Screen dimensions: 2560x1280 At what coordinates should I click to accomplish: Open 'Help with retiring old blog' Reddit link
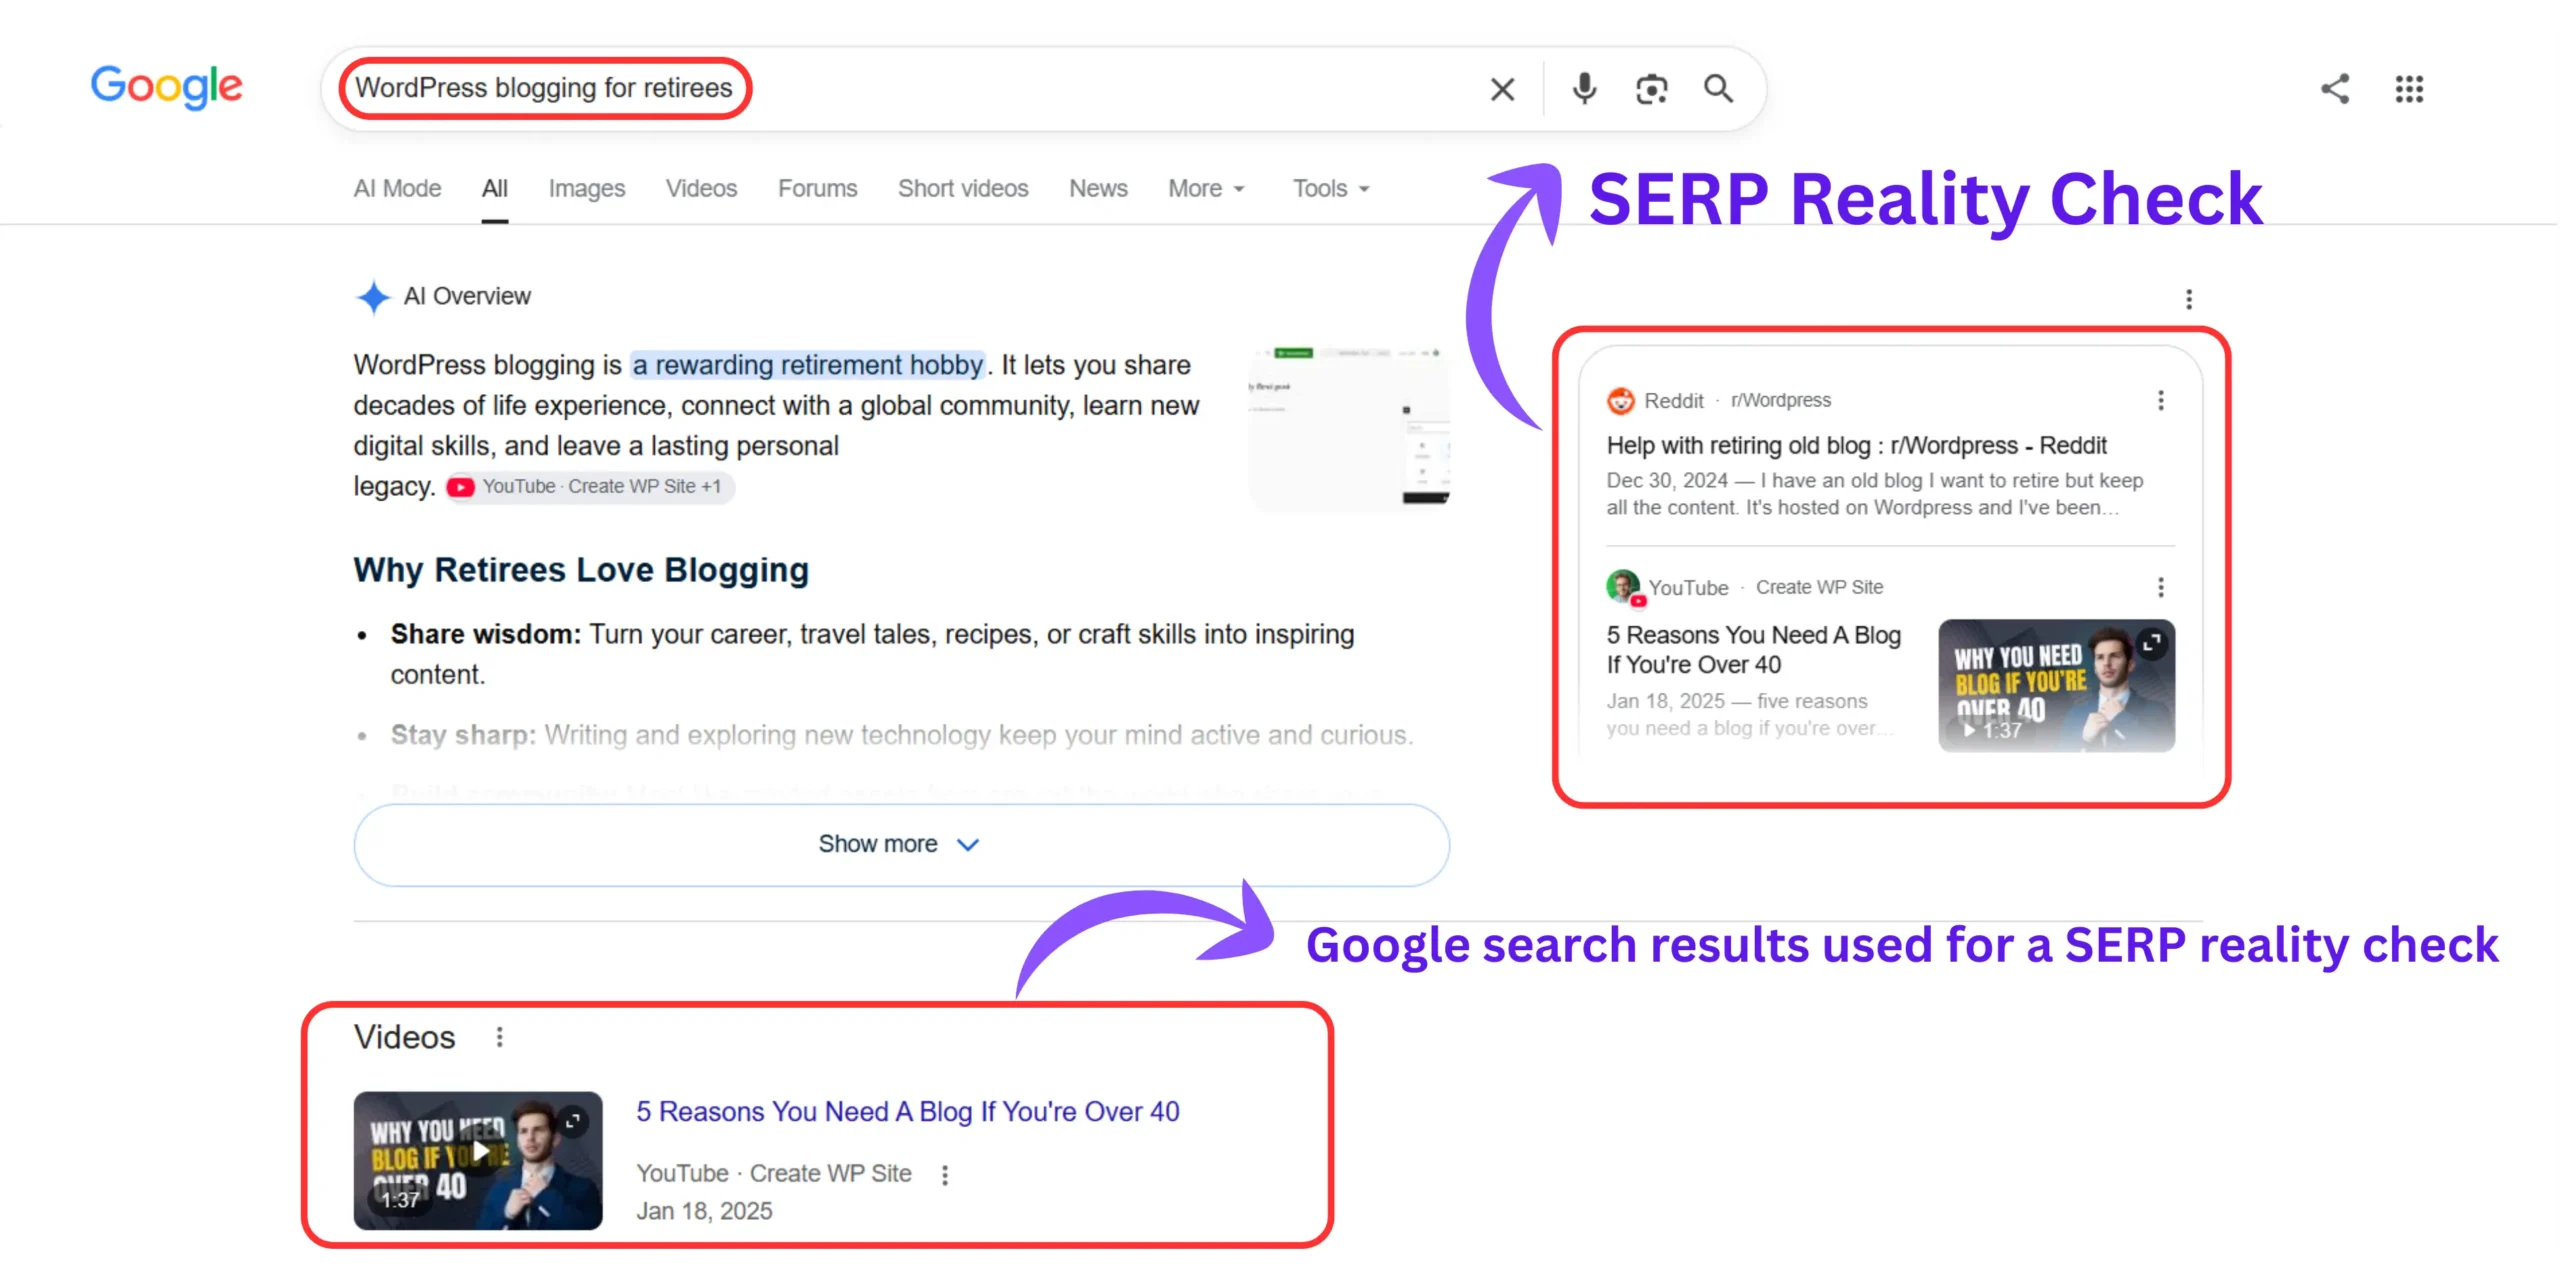[x=1856, y=445]
